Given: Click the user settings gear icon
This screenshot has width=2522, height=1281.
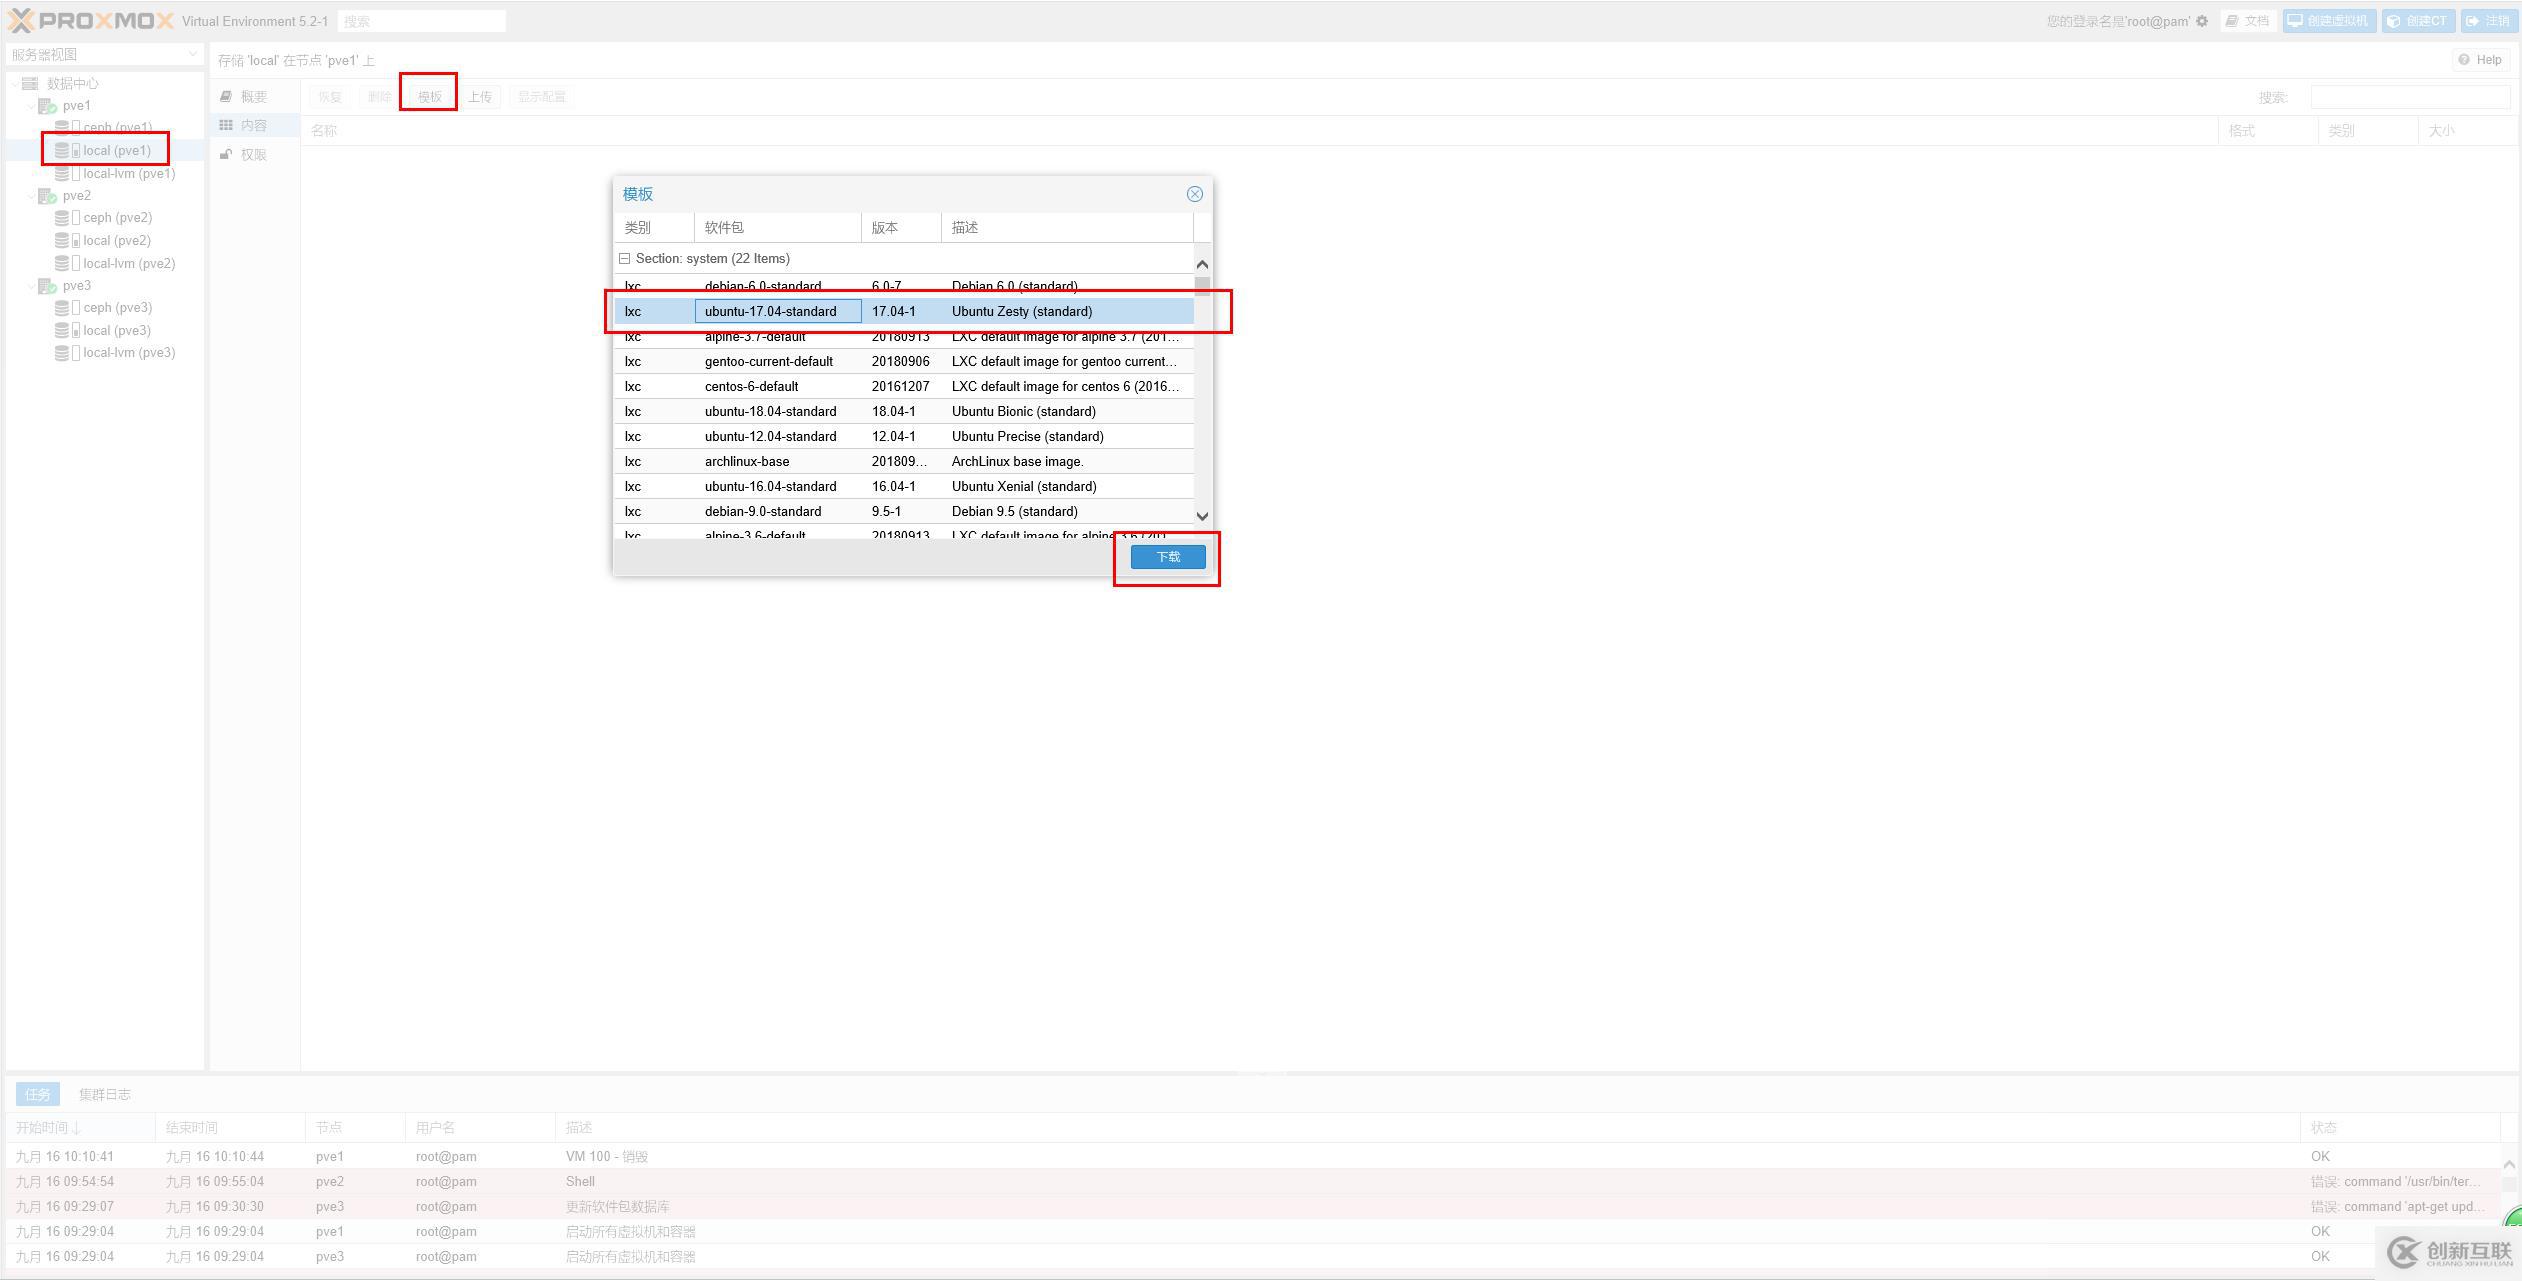Looking at the screenshot, I should [2202, 21].
